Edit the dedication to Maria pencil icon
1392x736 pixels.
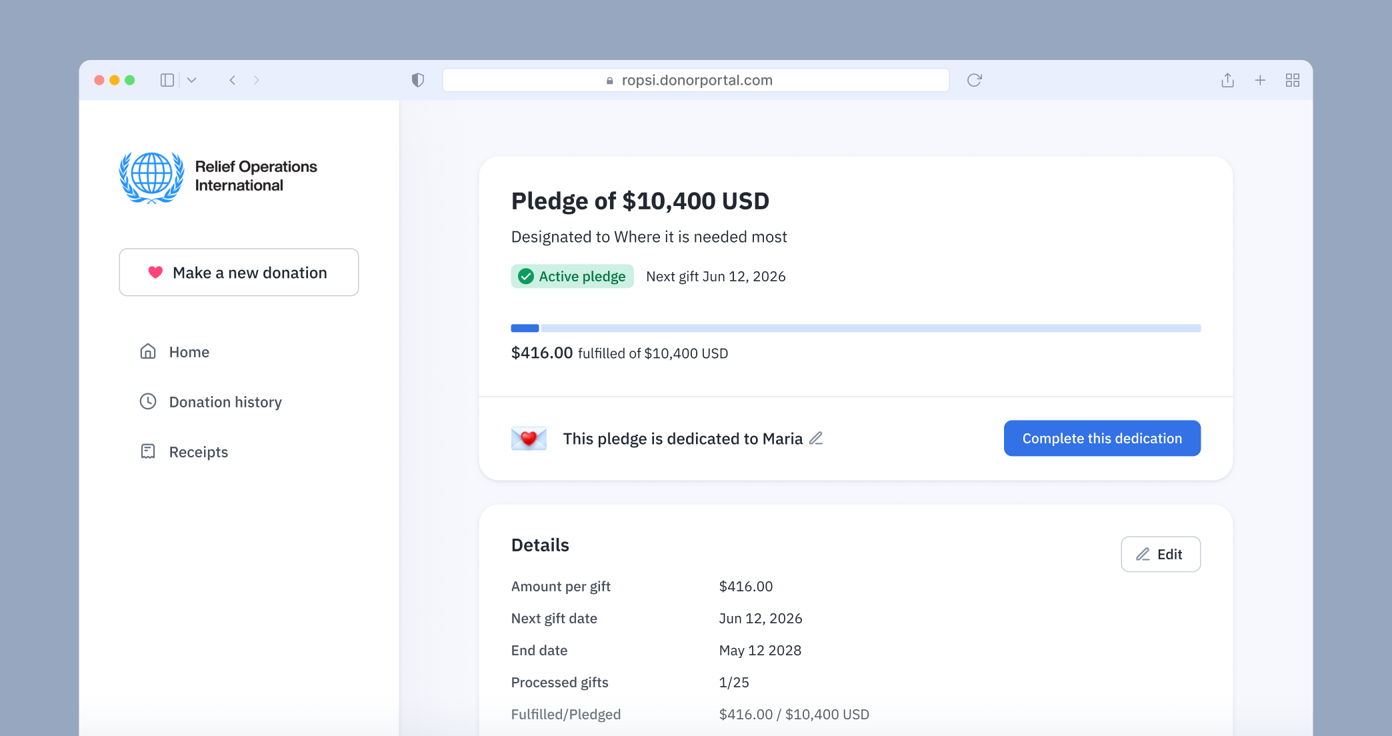click(816, 438)
